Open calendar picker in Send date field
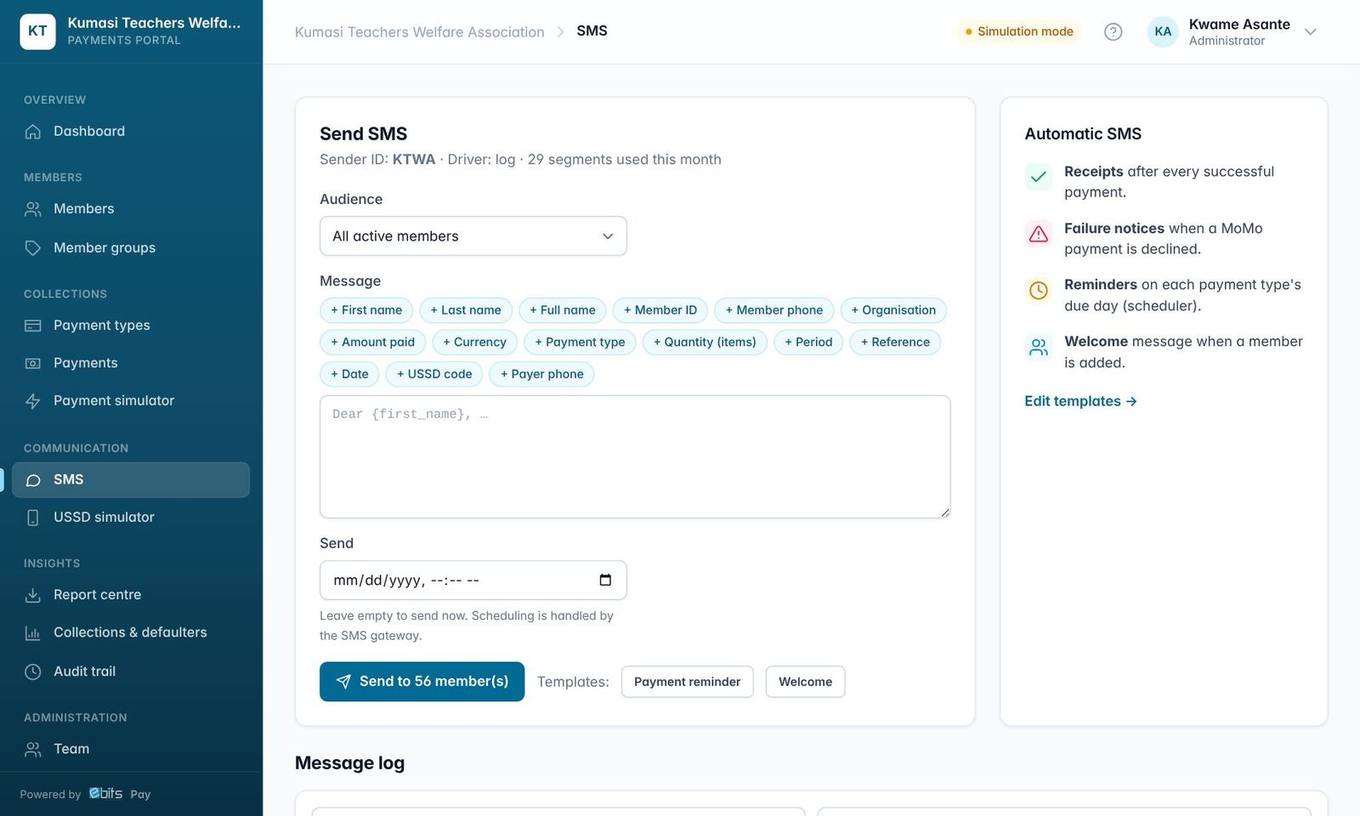 [x=605, y=580]
